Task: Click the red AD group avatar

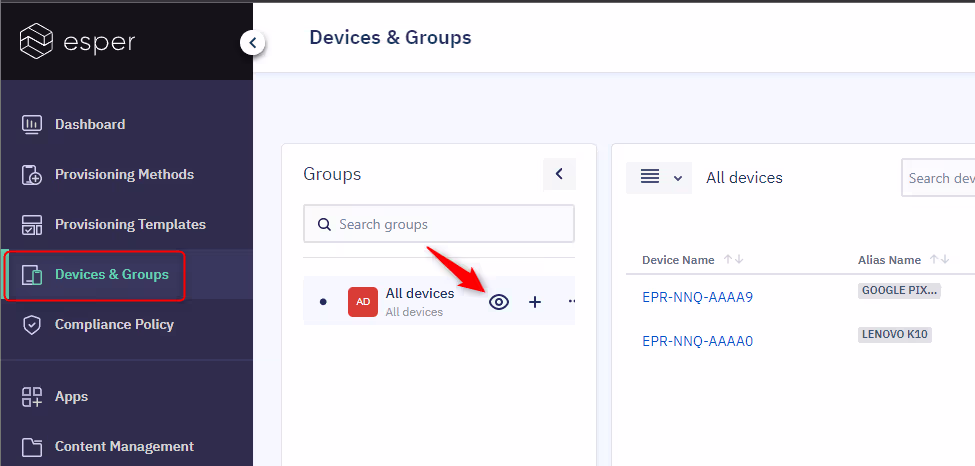Action: (x=363, y=302)
